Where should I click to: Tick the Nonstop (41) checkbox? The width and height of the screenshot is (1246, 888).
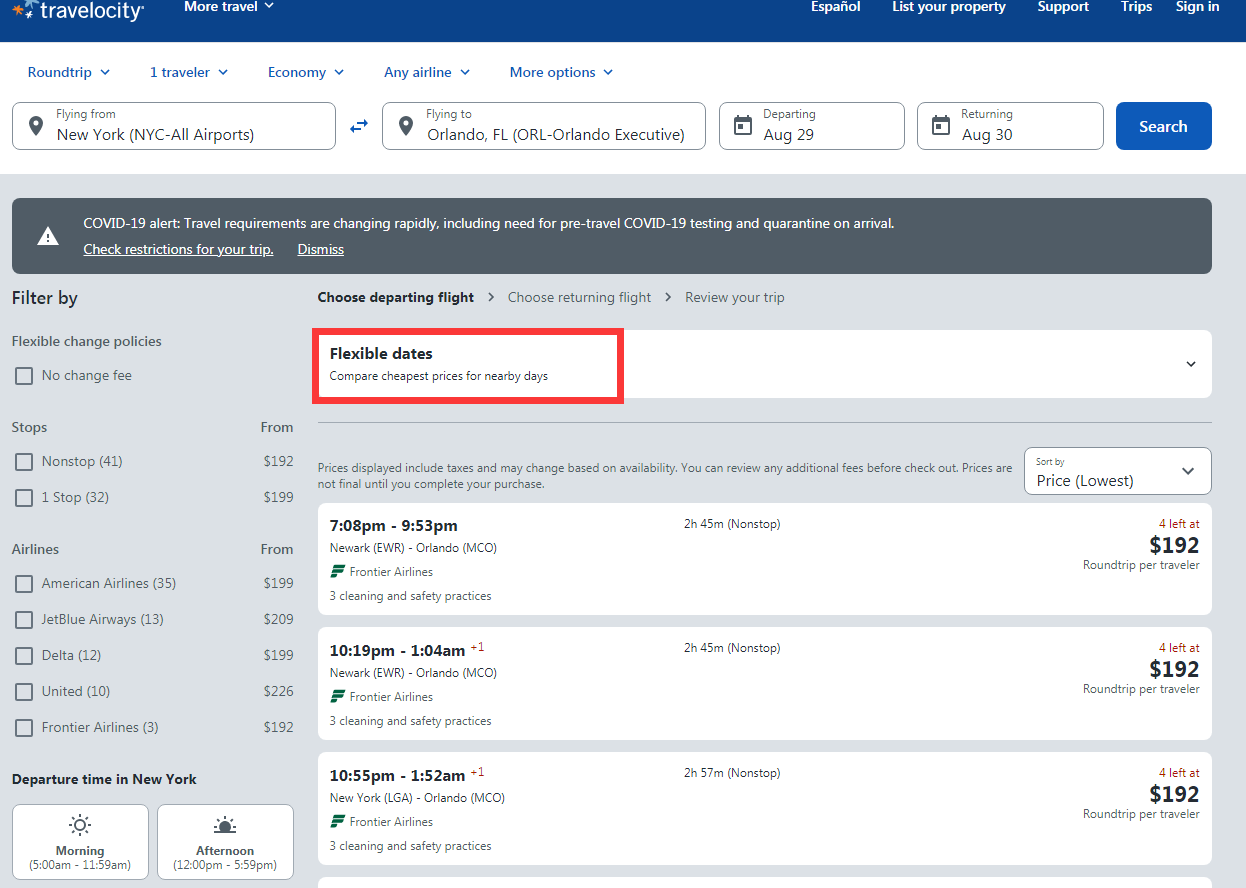[24, 462]
